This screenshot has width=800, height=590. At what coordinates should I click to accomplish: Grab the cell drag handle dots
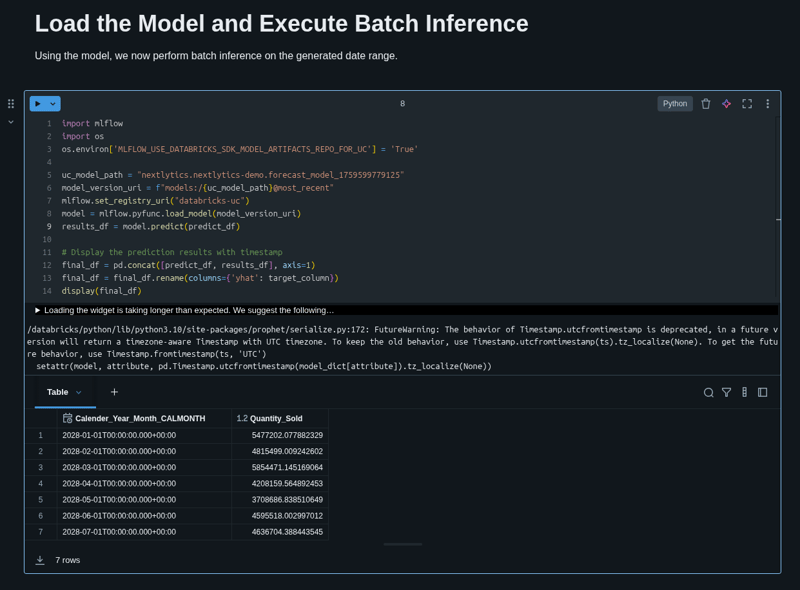tap(10, 103)
